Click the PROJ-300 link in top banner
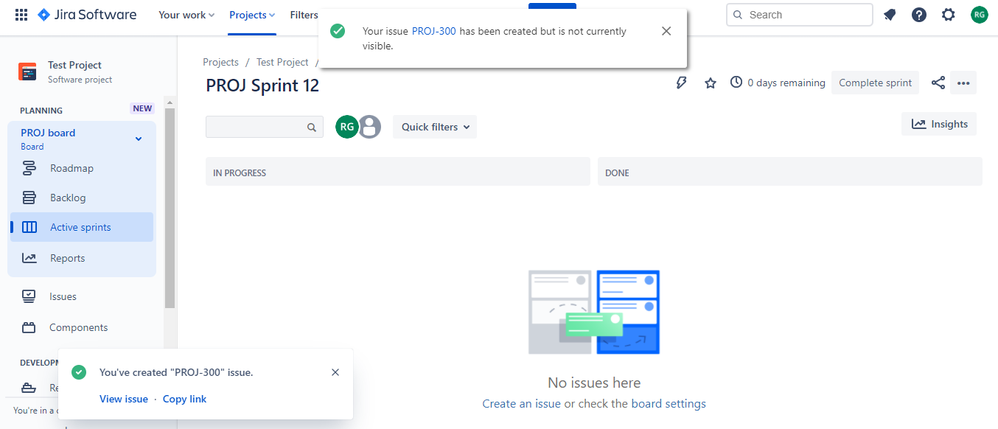Viewport: 998px width, 429px height. point(434,31)
